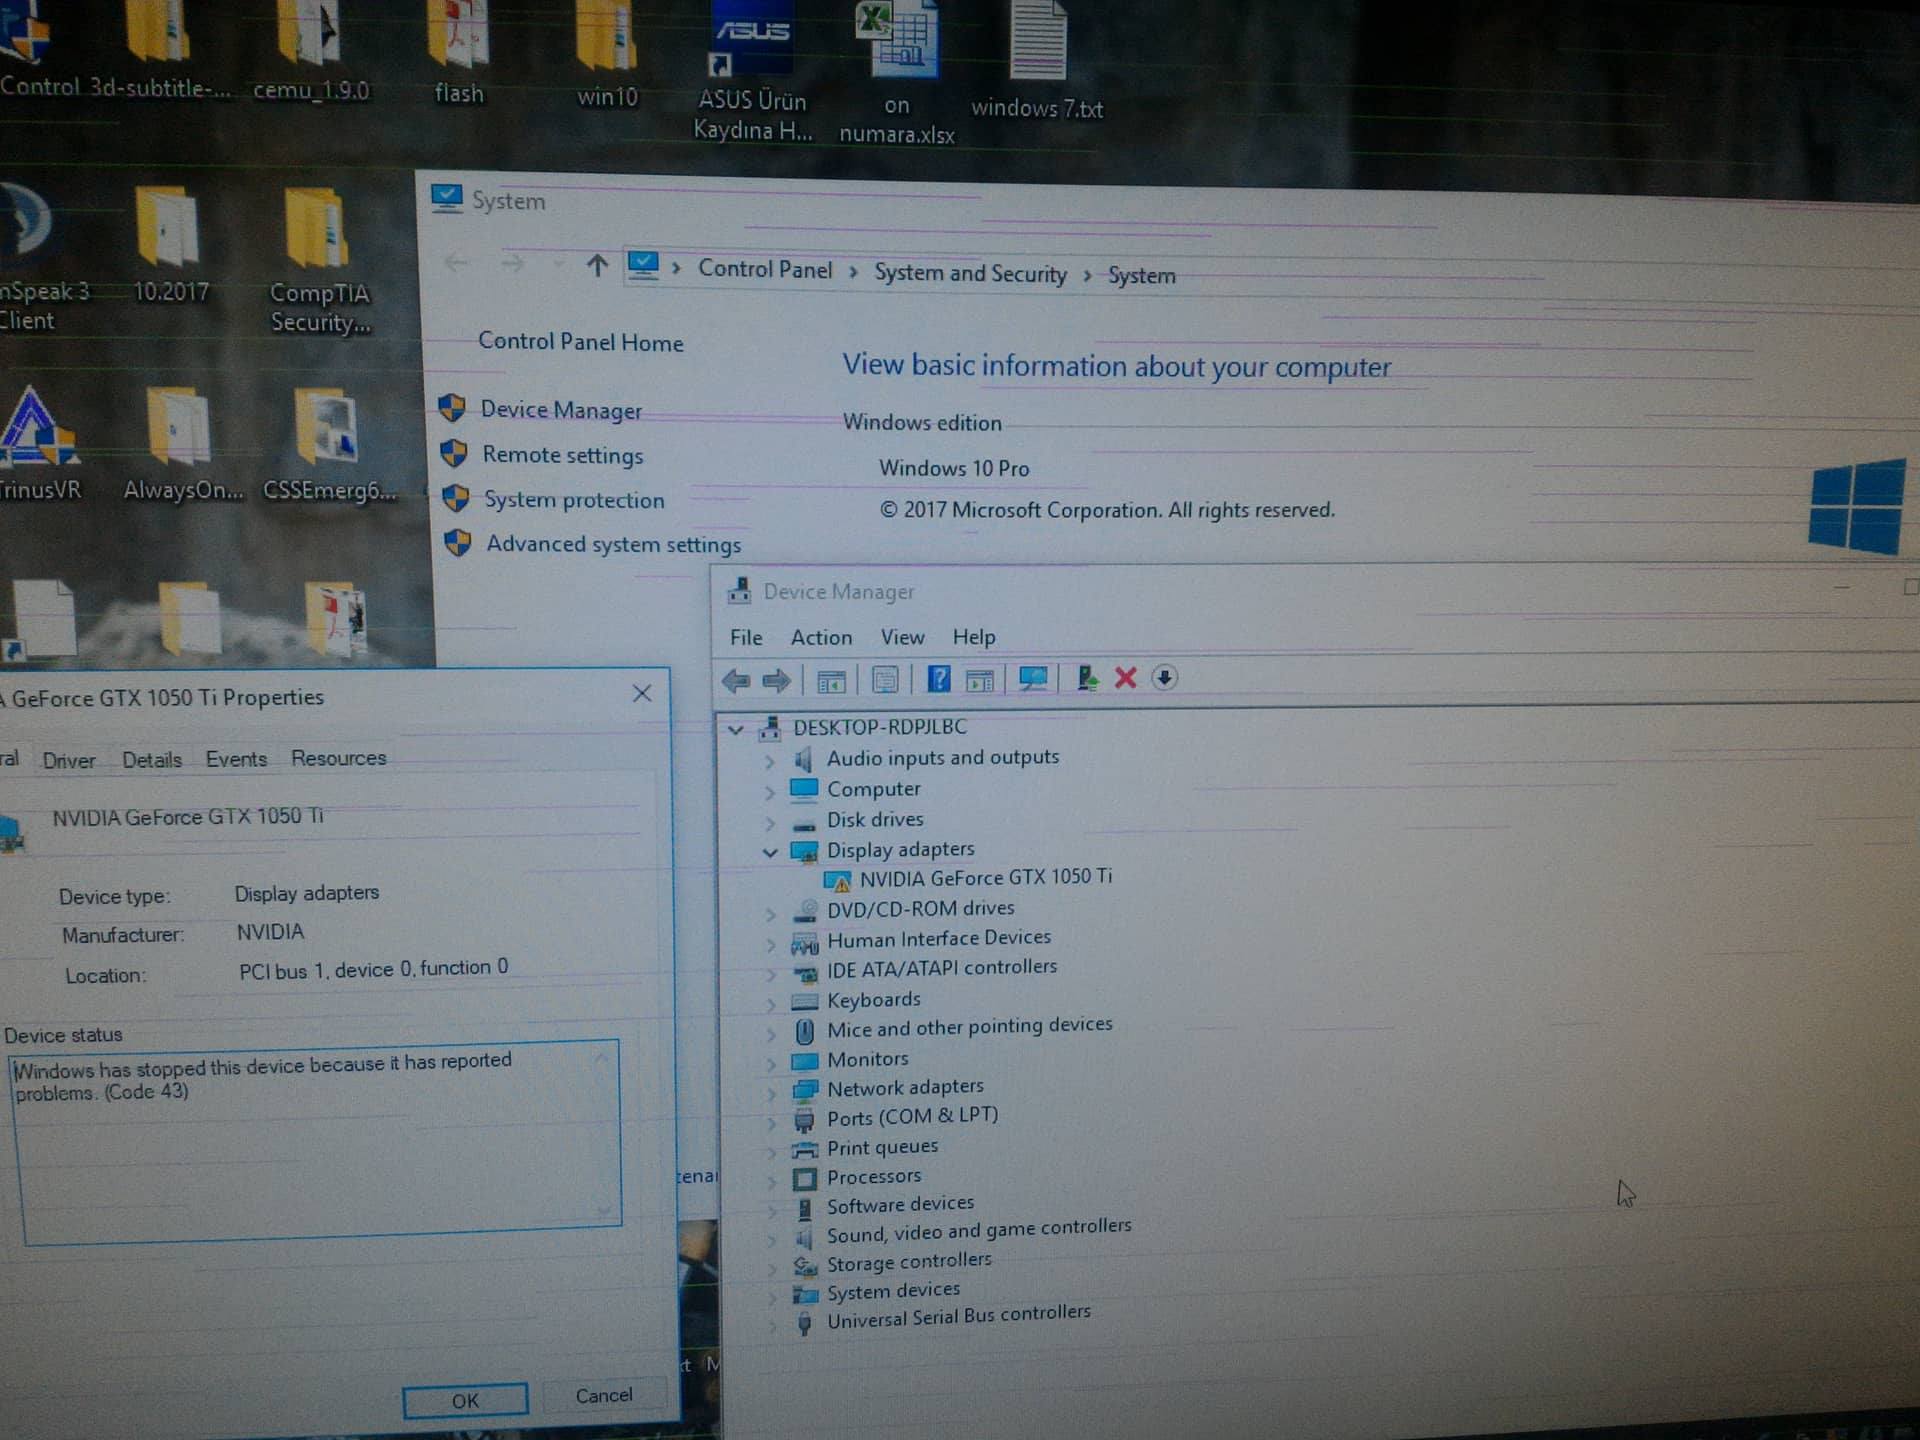Click Back arrow in Device Manager toolbar
This screenshot has height=1440, width=1920.
pos(736,682)
